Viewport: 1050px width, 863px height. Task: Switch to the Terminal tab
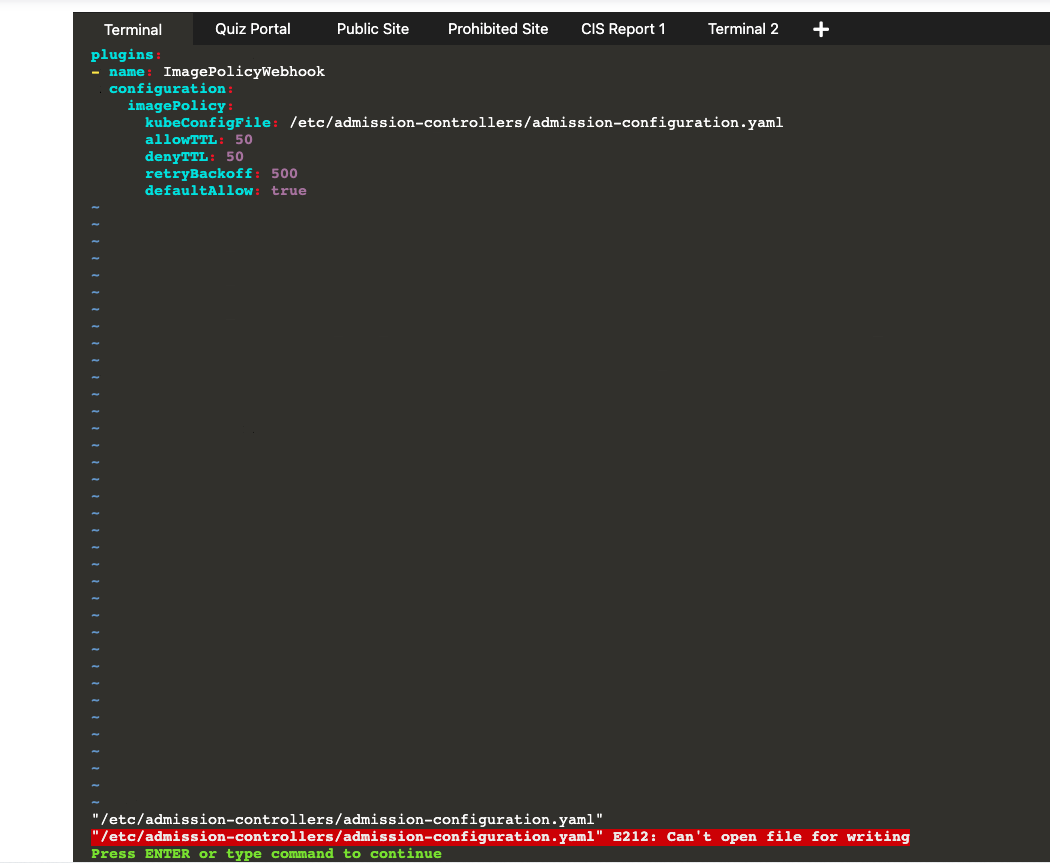pyautogui.click(x=133, y=29)
